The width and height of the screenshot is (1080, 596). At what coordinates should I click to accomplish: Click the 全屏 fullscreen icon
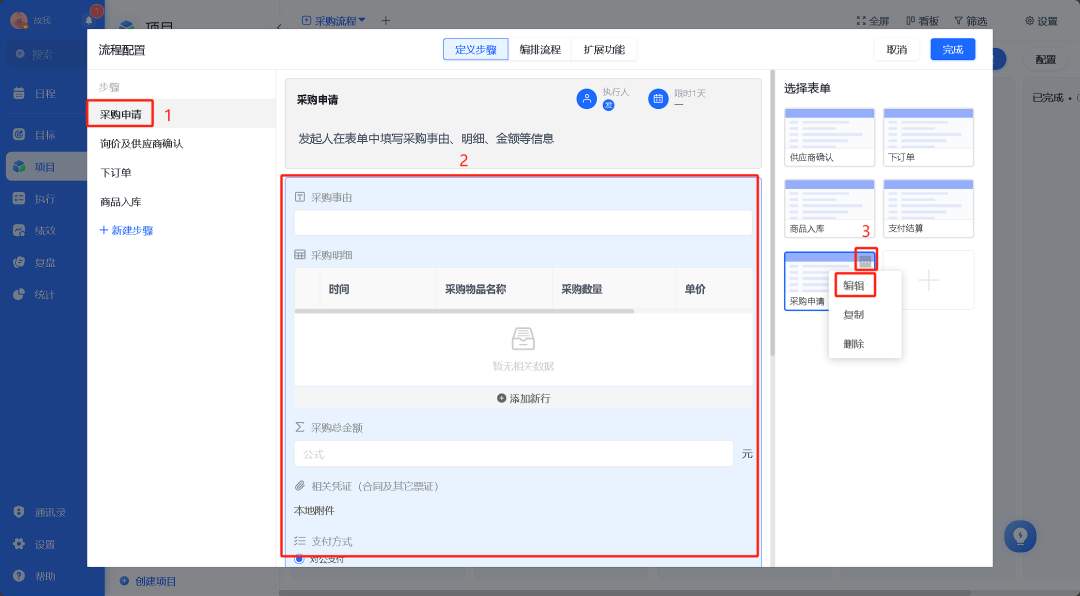click(862, 18)
